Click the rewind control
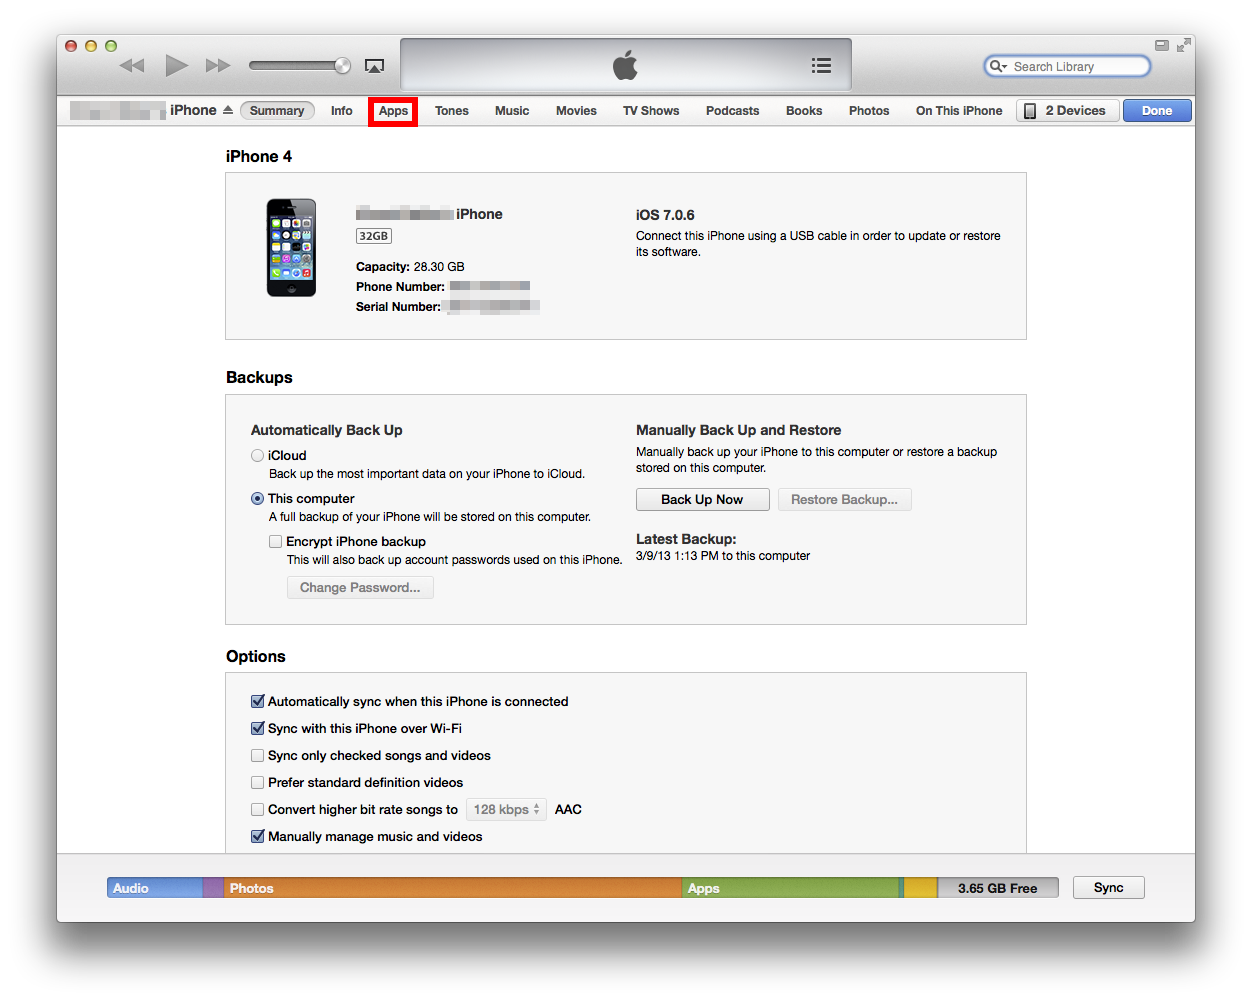 [x=131, y=64]
